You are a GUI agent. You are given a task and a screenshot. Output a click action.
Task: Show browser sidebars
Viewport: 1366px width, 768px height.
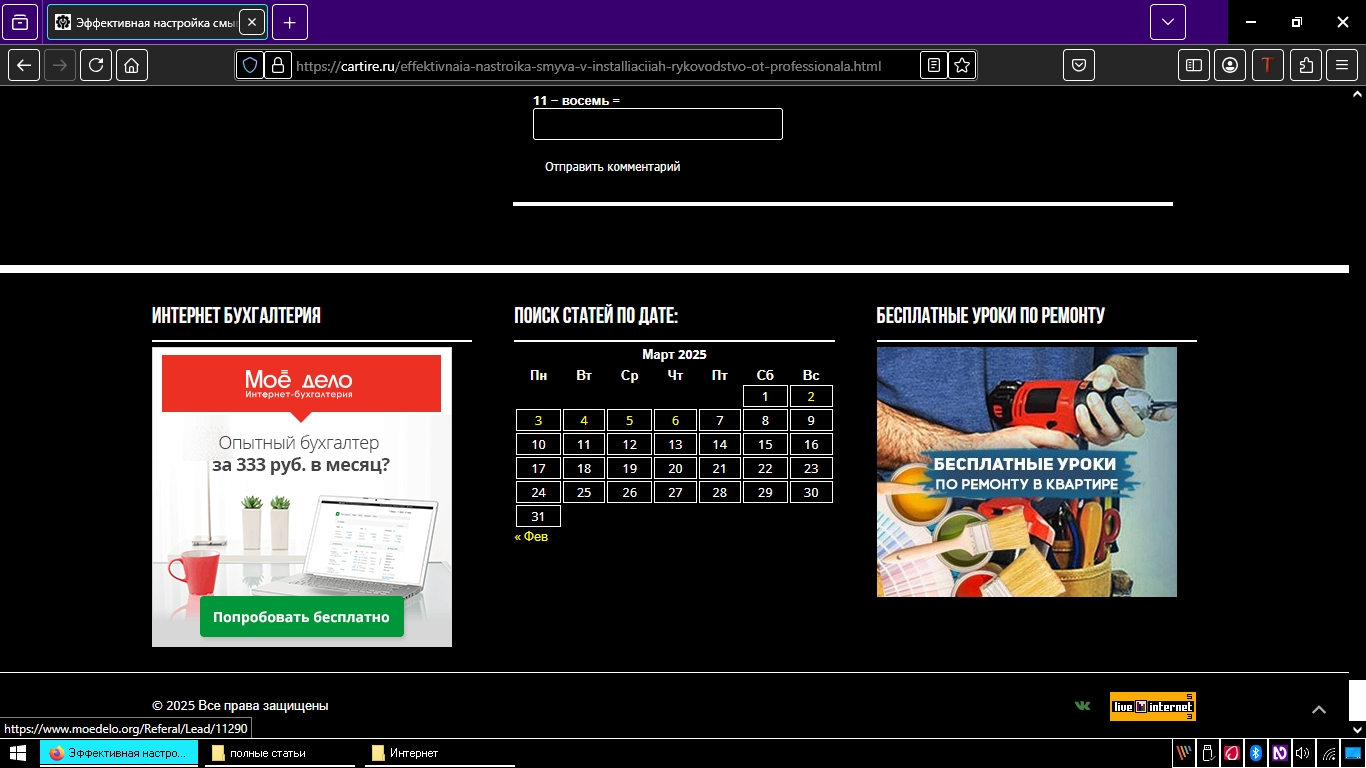(x=1194, y=65)
